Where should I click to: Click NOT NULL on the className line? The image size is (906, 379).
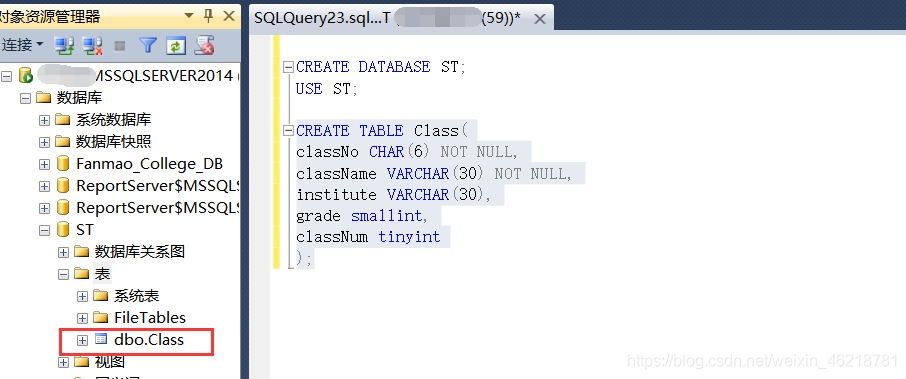[529, 173]
